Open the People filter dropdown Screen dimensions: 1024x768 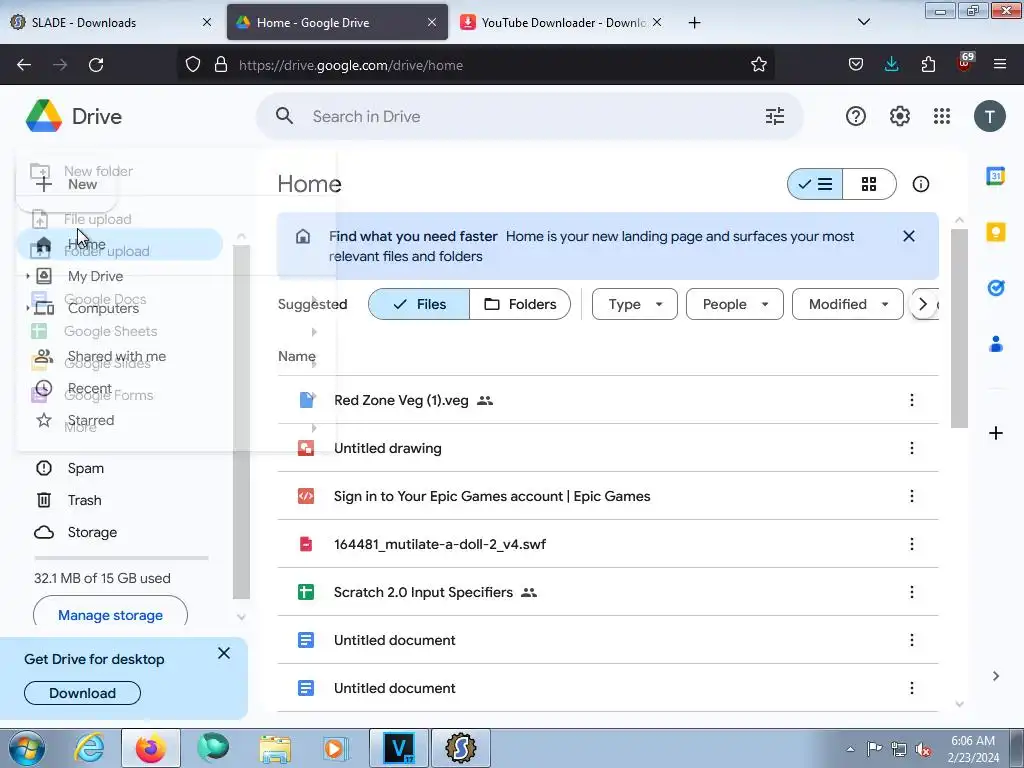(735, 304)
